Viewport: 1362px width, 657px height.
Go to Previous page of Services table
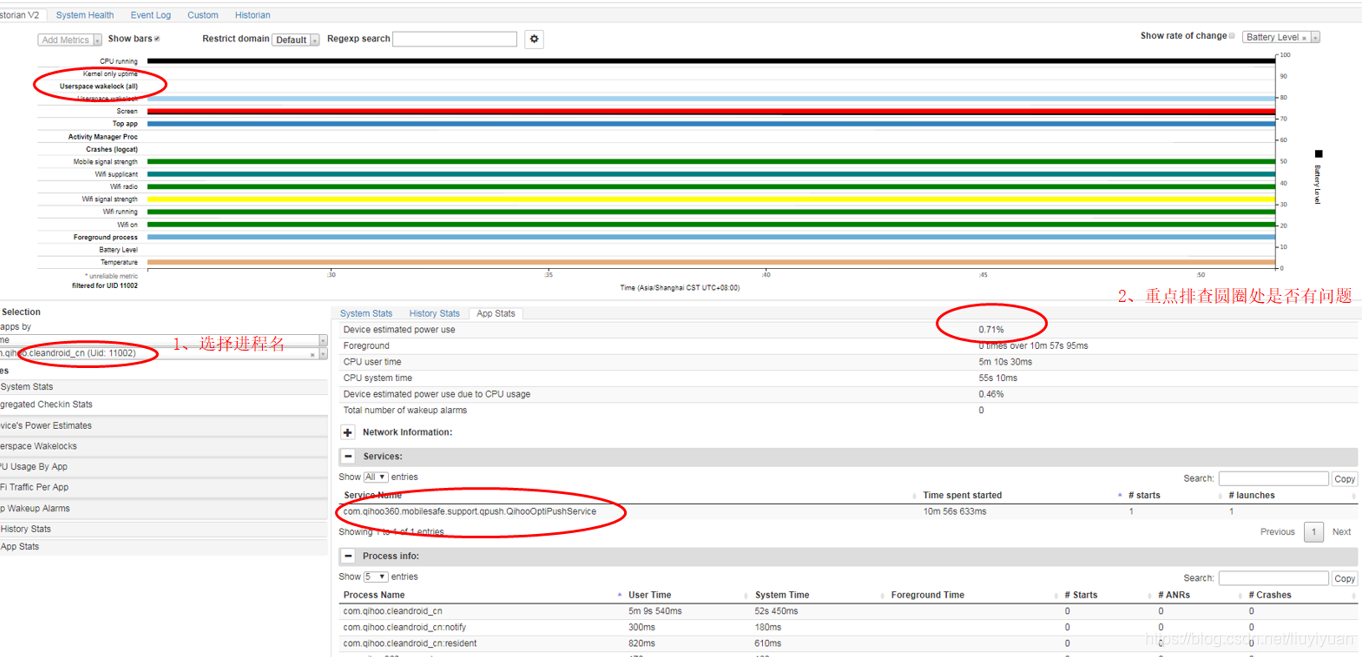tap(1277, 532)
